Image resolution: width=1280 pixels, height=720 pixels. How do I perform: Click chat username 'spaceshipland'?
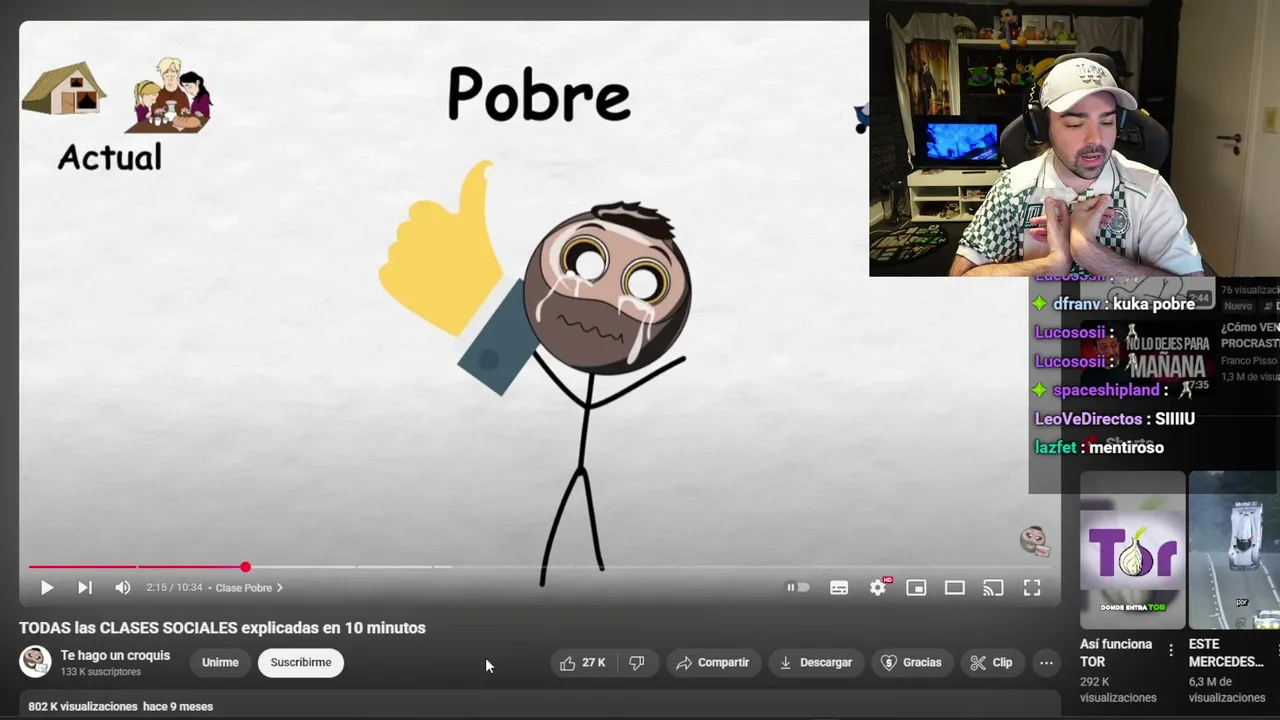coord(1105,390)
